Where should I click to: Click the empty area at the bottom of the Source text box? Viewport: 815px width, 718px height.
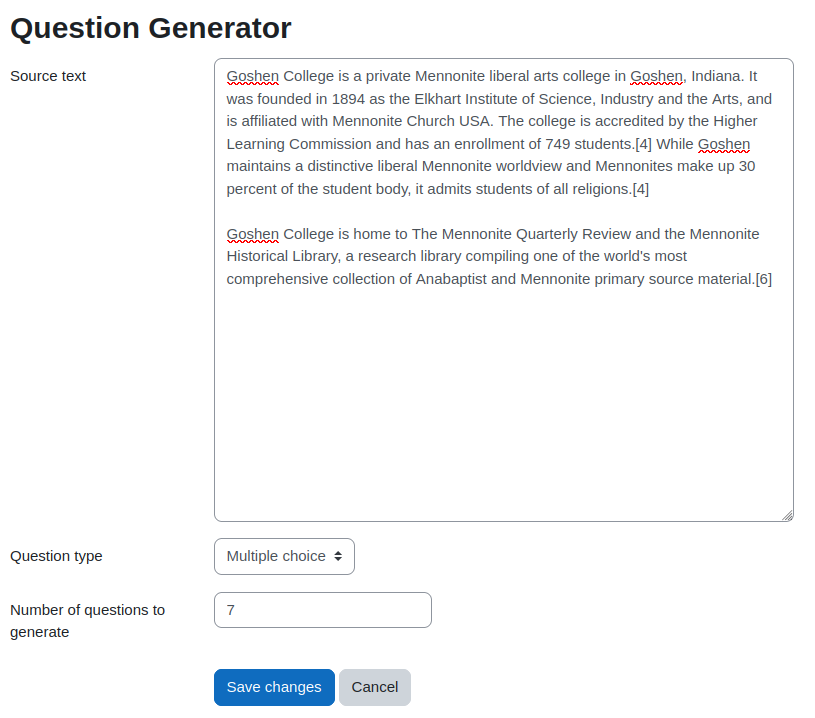tap(503, 420)
